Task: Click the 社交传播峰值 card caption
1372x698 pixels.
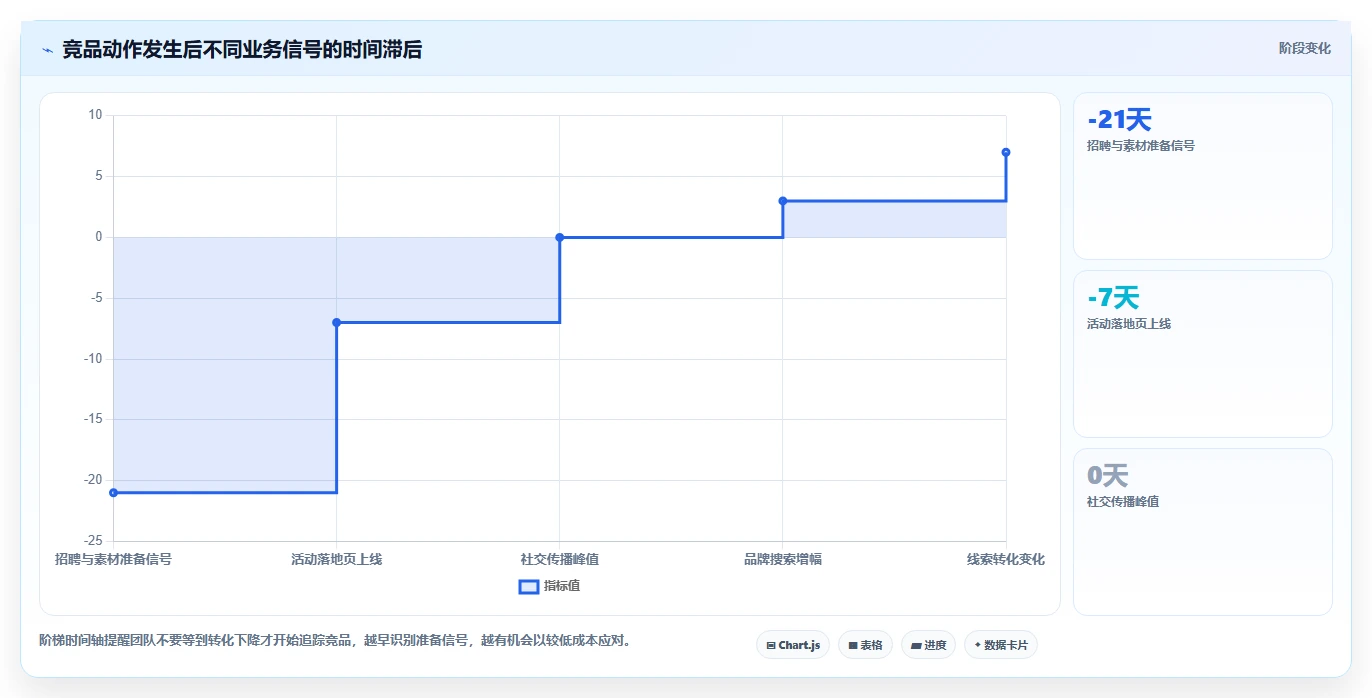Action: point(1123,502)
